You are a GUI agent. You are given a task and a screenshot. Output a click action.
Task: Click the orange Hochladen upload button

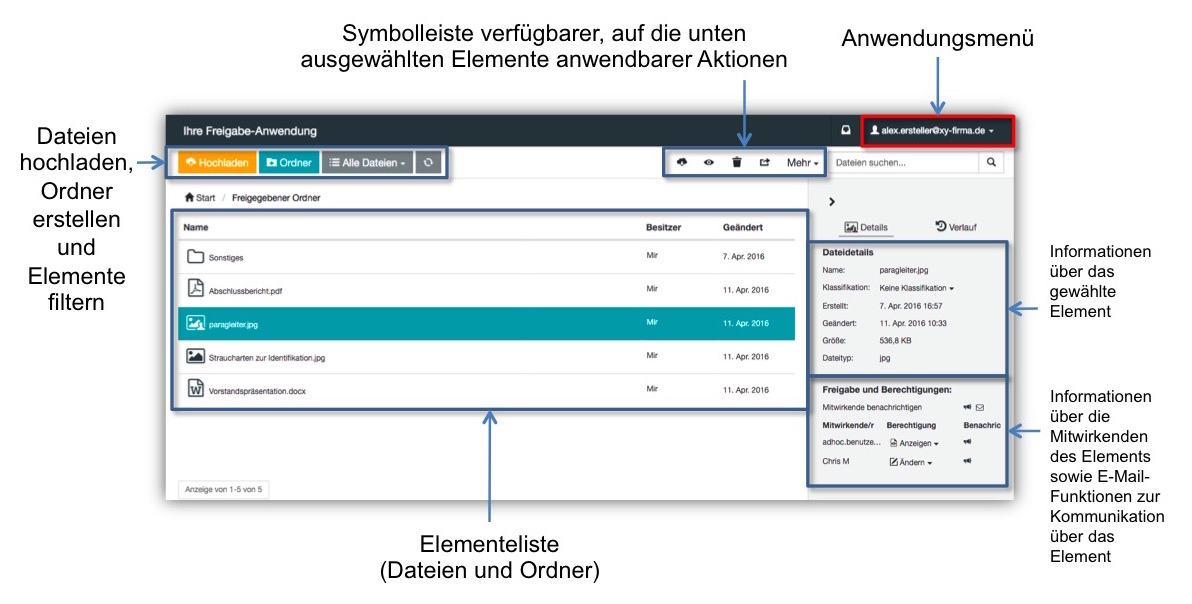(217, 163)
